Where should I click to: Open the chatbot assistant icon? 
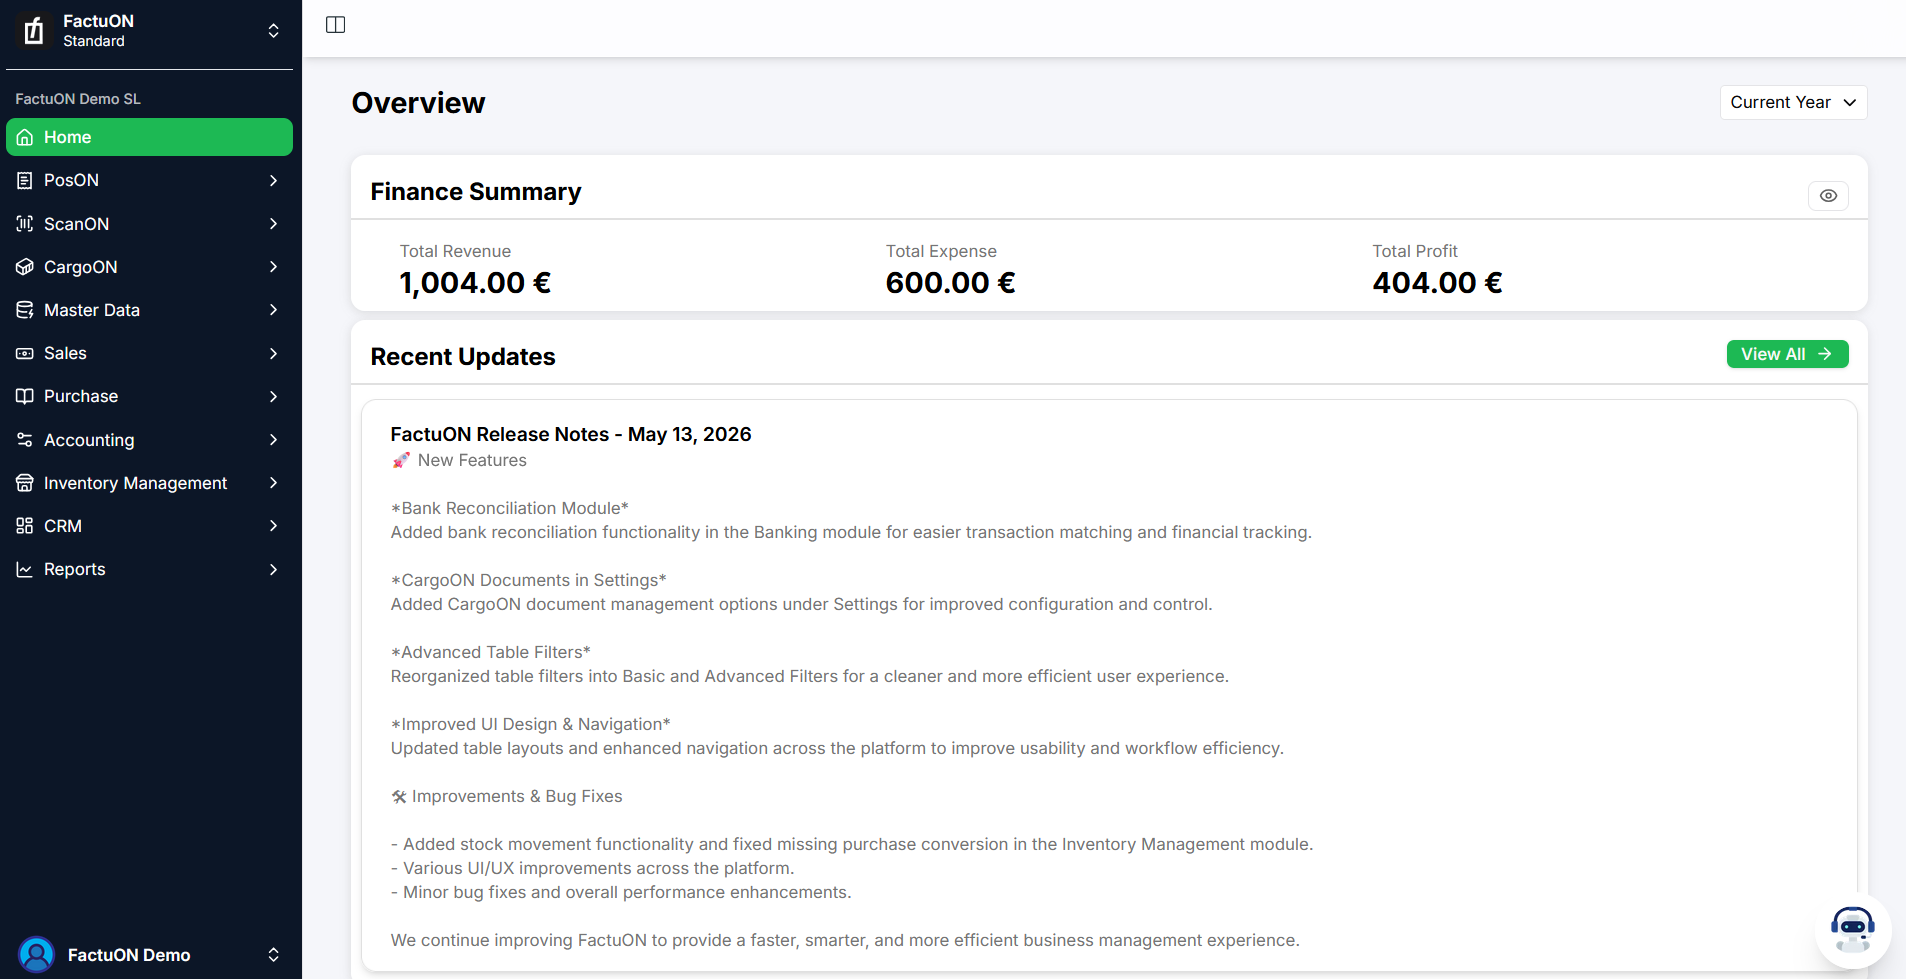(1853, 930)
